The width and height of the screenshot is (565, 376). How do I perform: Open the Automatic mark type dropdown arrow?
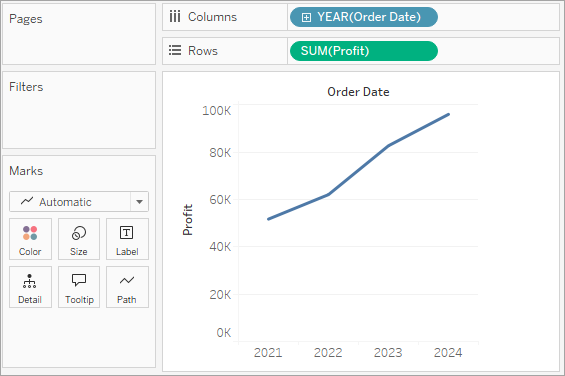tap(139, 202)
